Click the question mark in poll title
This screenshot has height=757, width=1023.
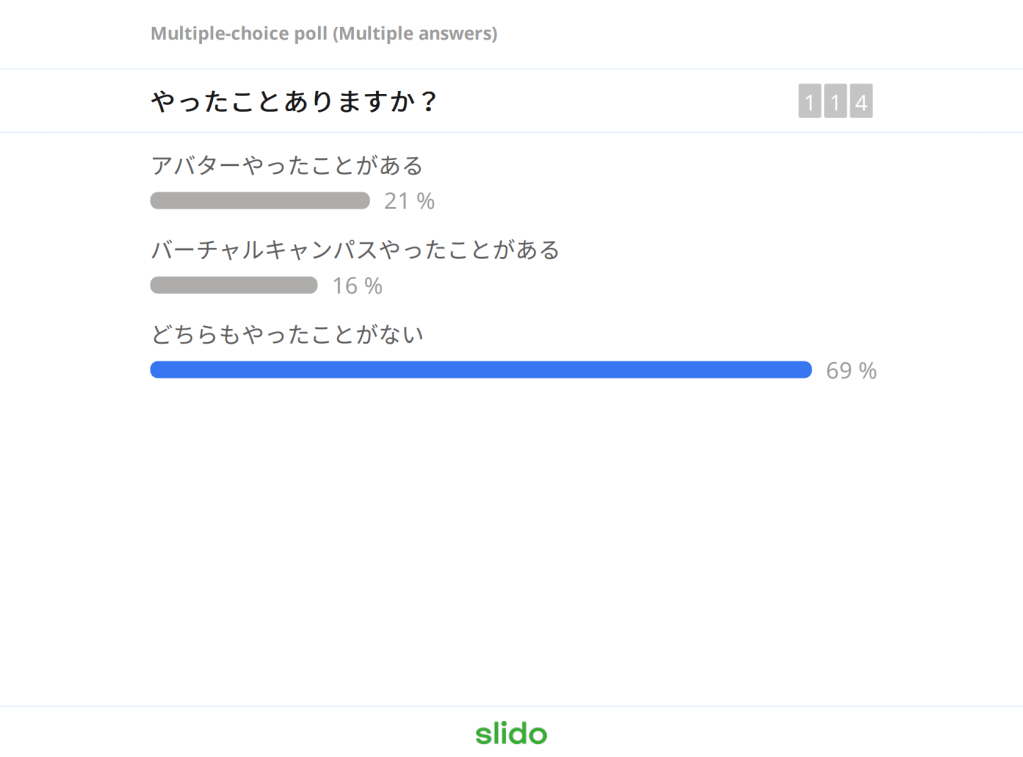click(428, 102)
